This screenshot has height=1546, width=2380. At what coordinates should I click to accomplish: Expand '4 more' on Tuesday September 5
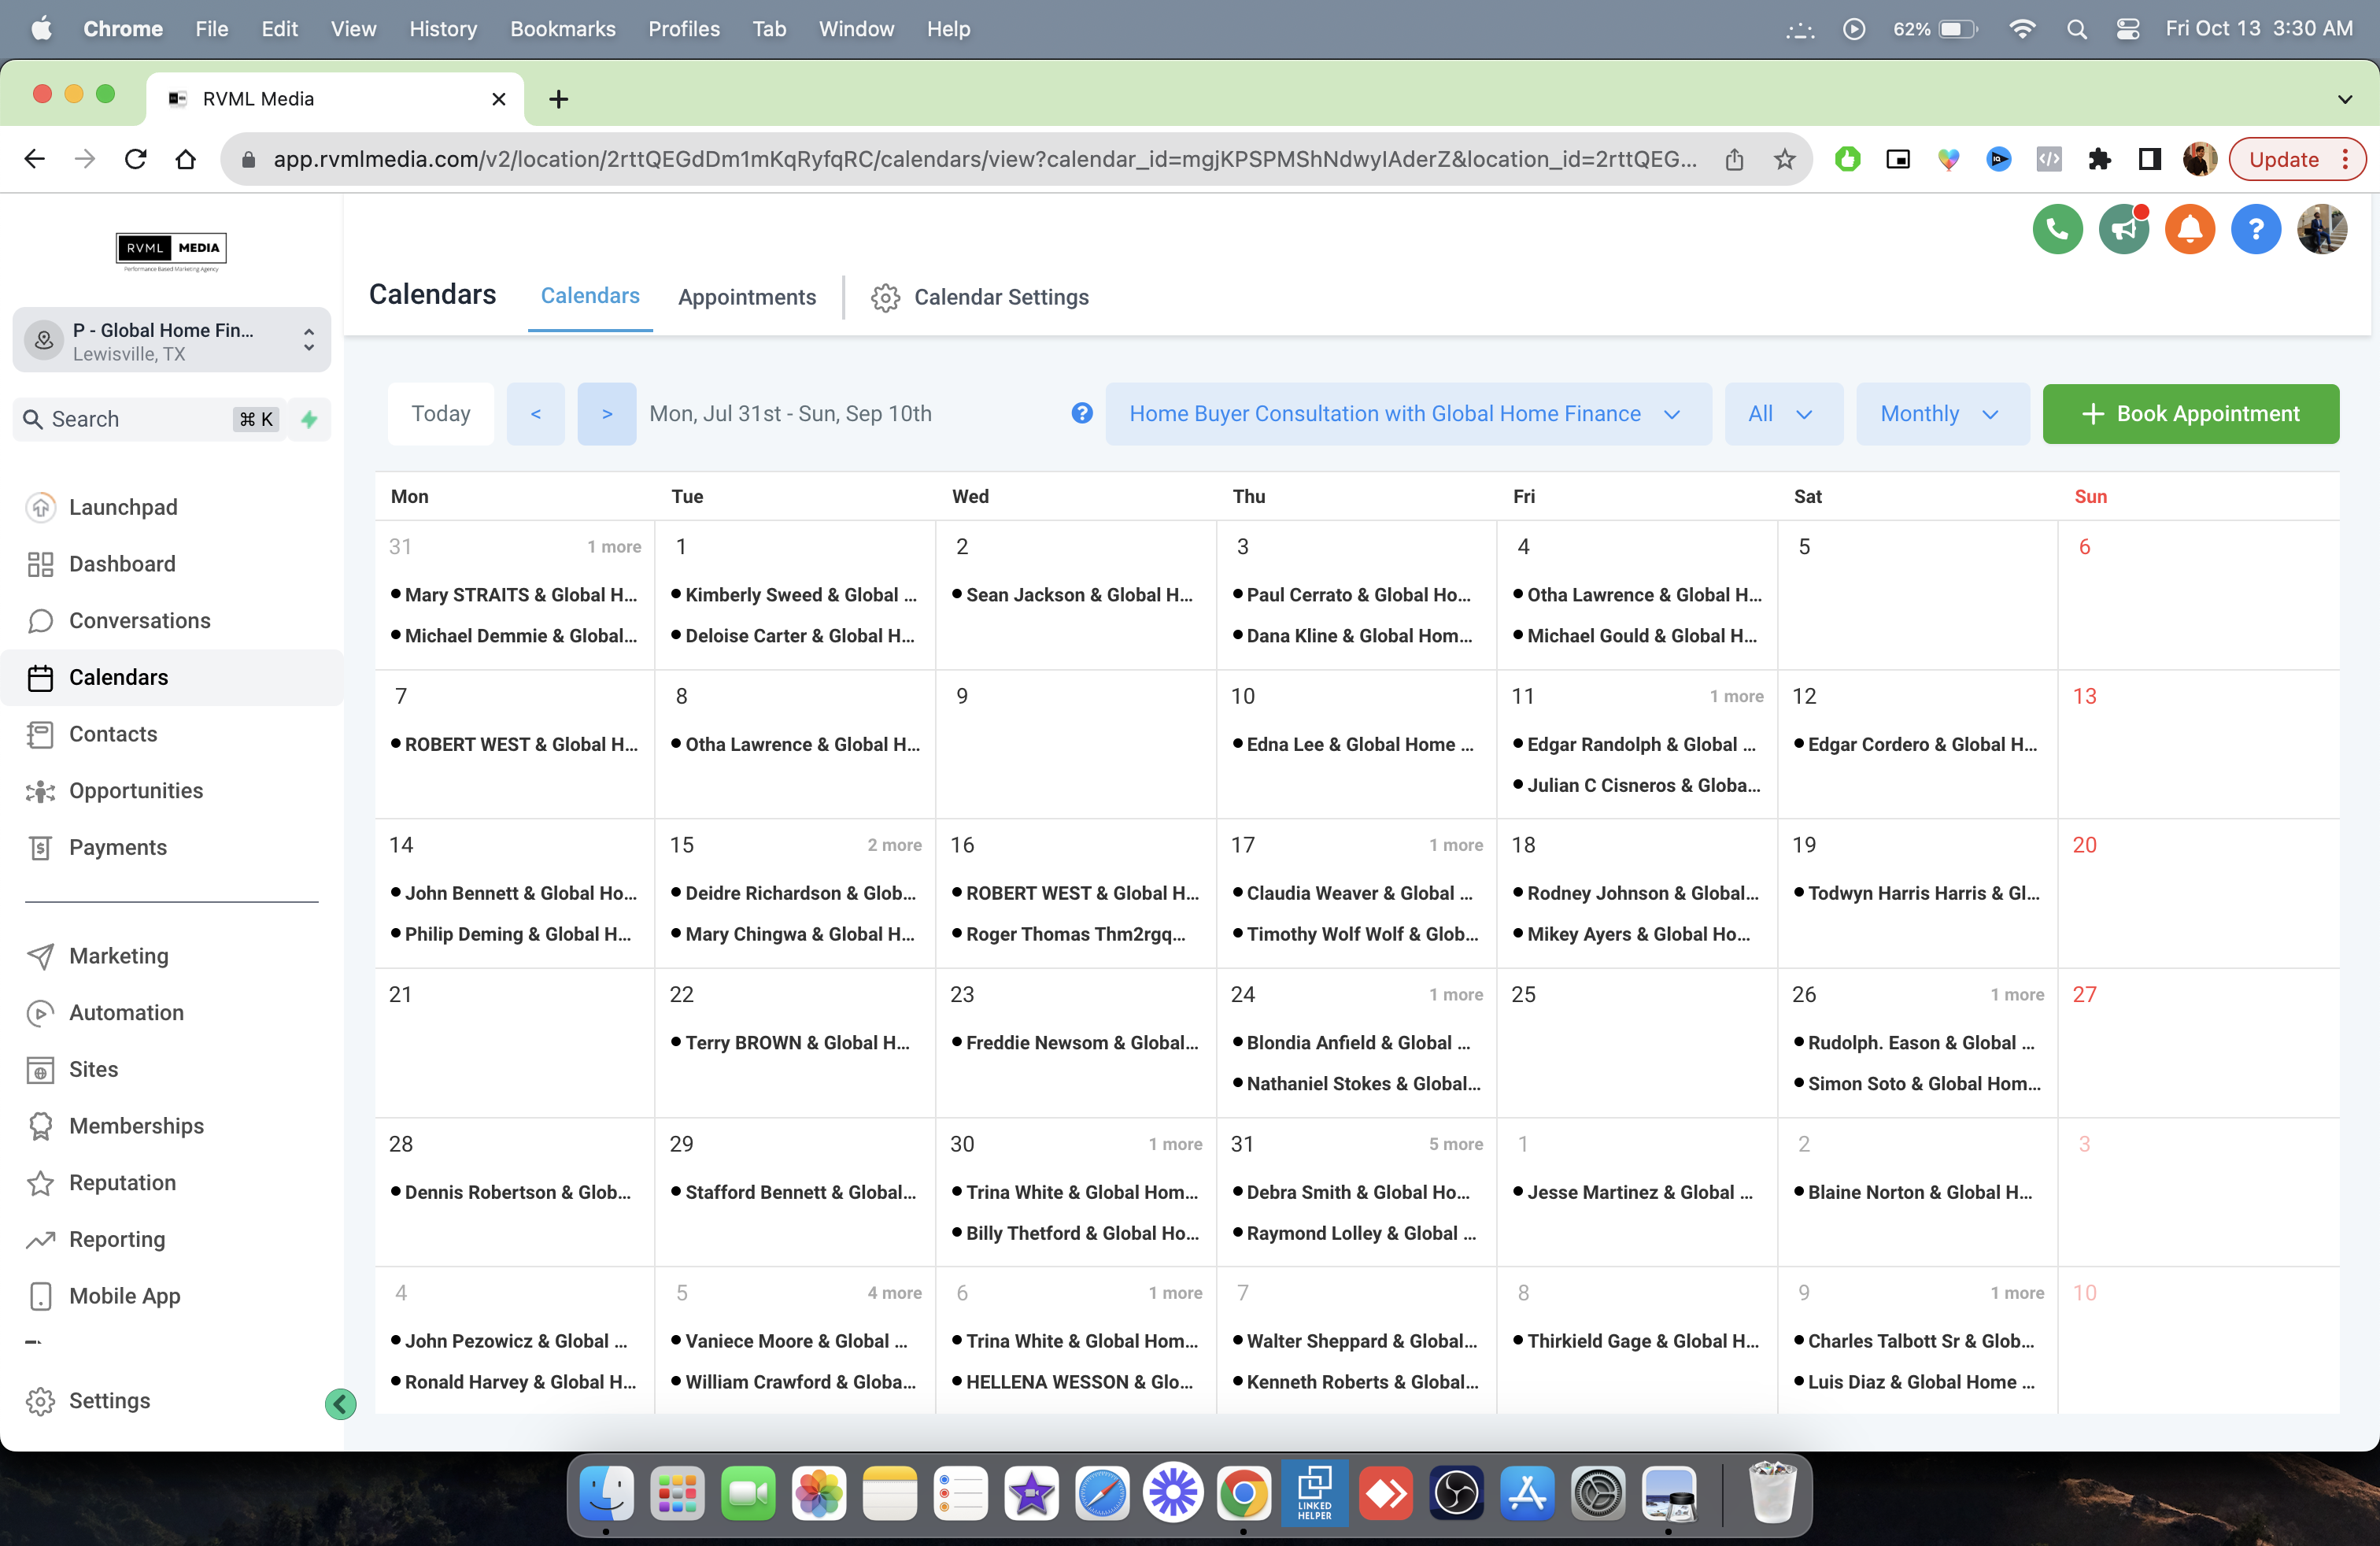tap(894, 1293)
